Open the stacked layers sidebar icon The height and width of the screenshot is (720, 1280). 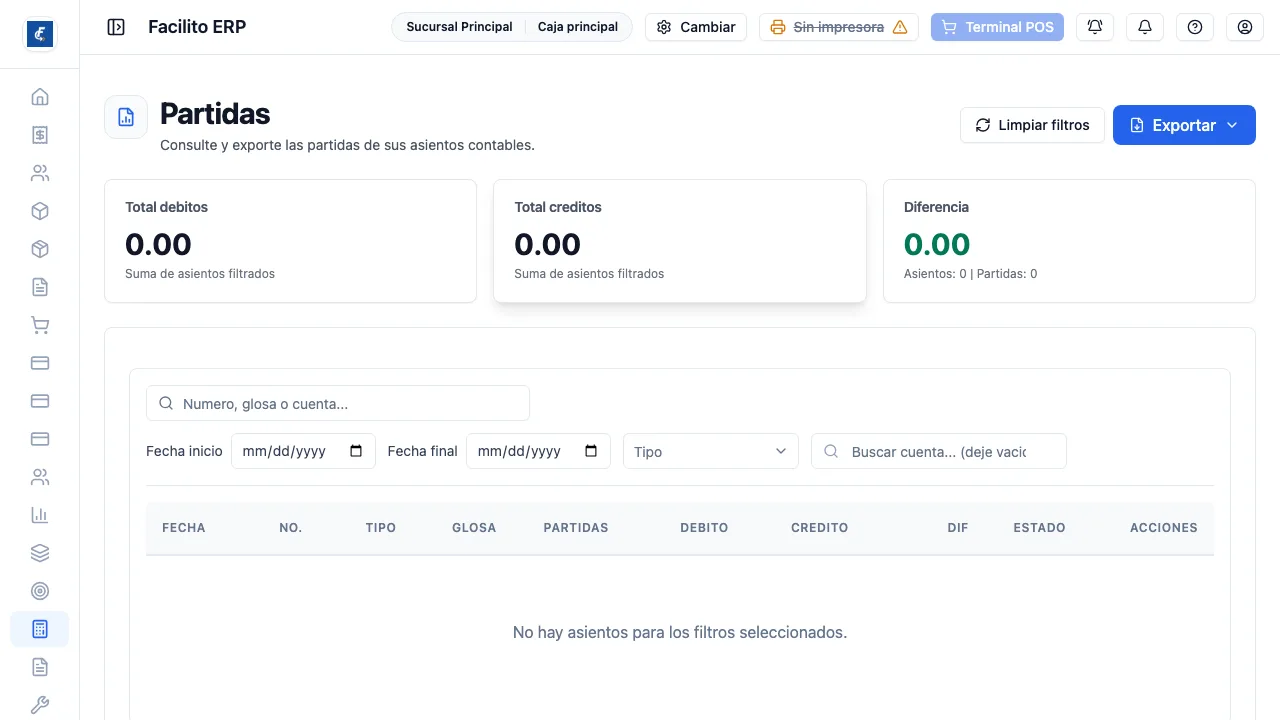click(x=40, y=553)
